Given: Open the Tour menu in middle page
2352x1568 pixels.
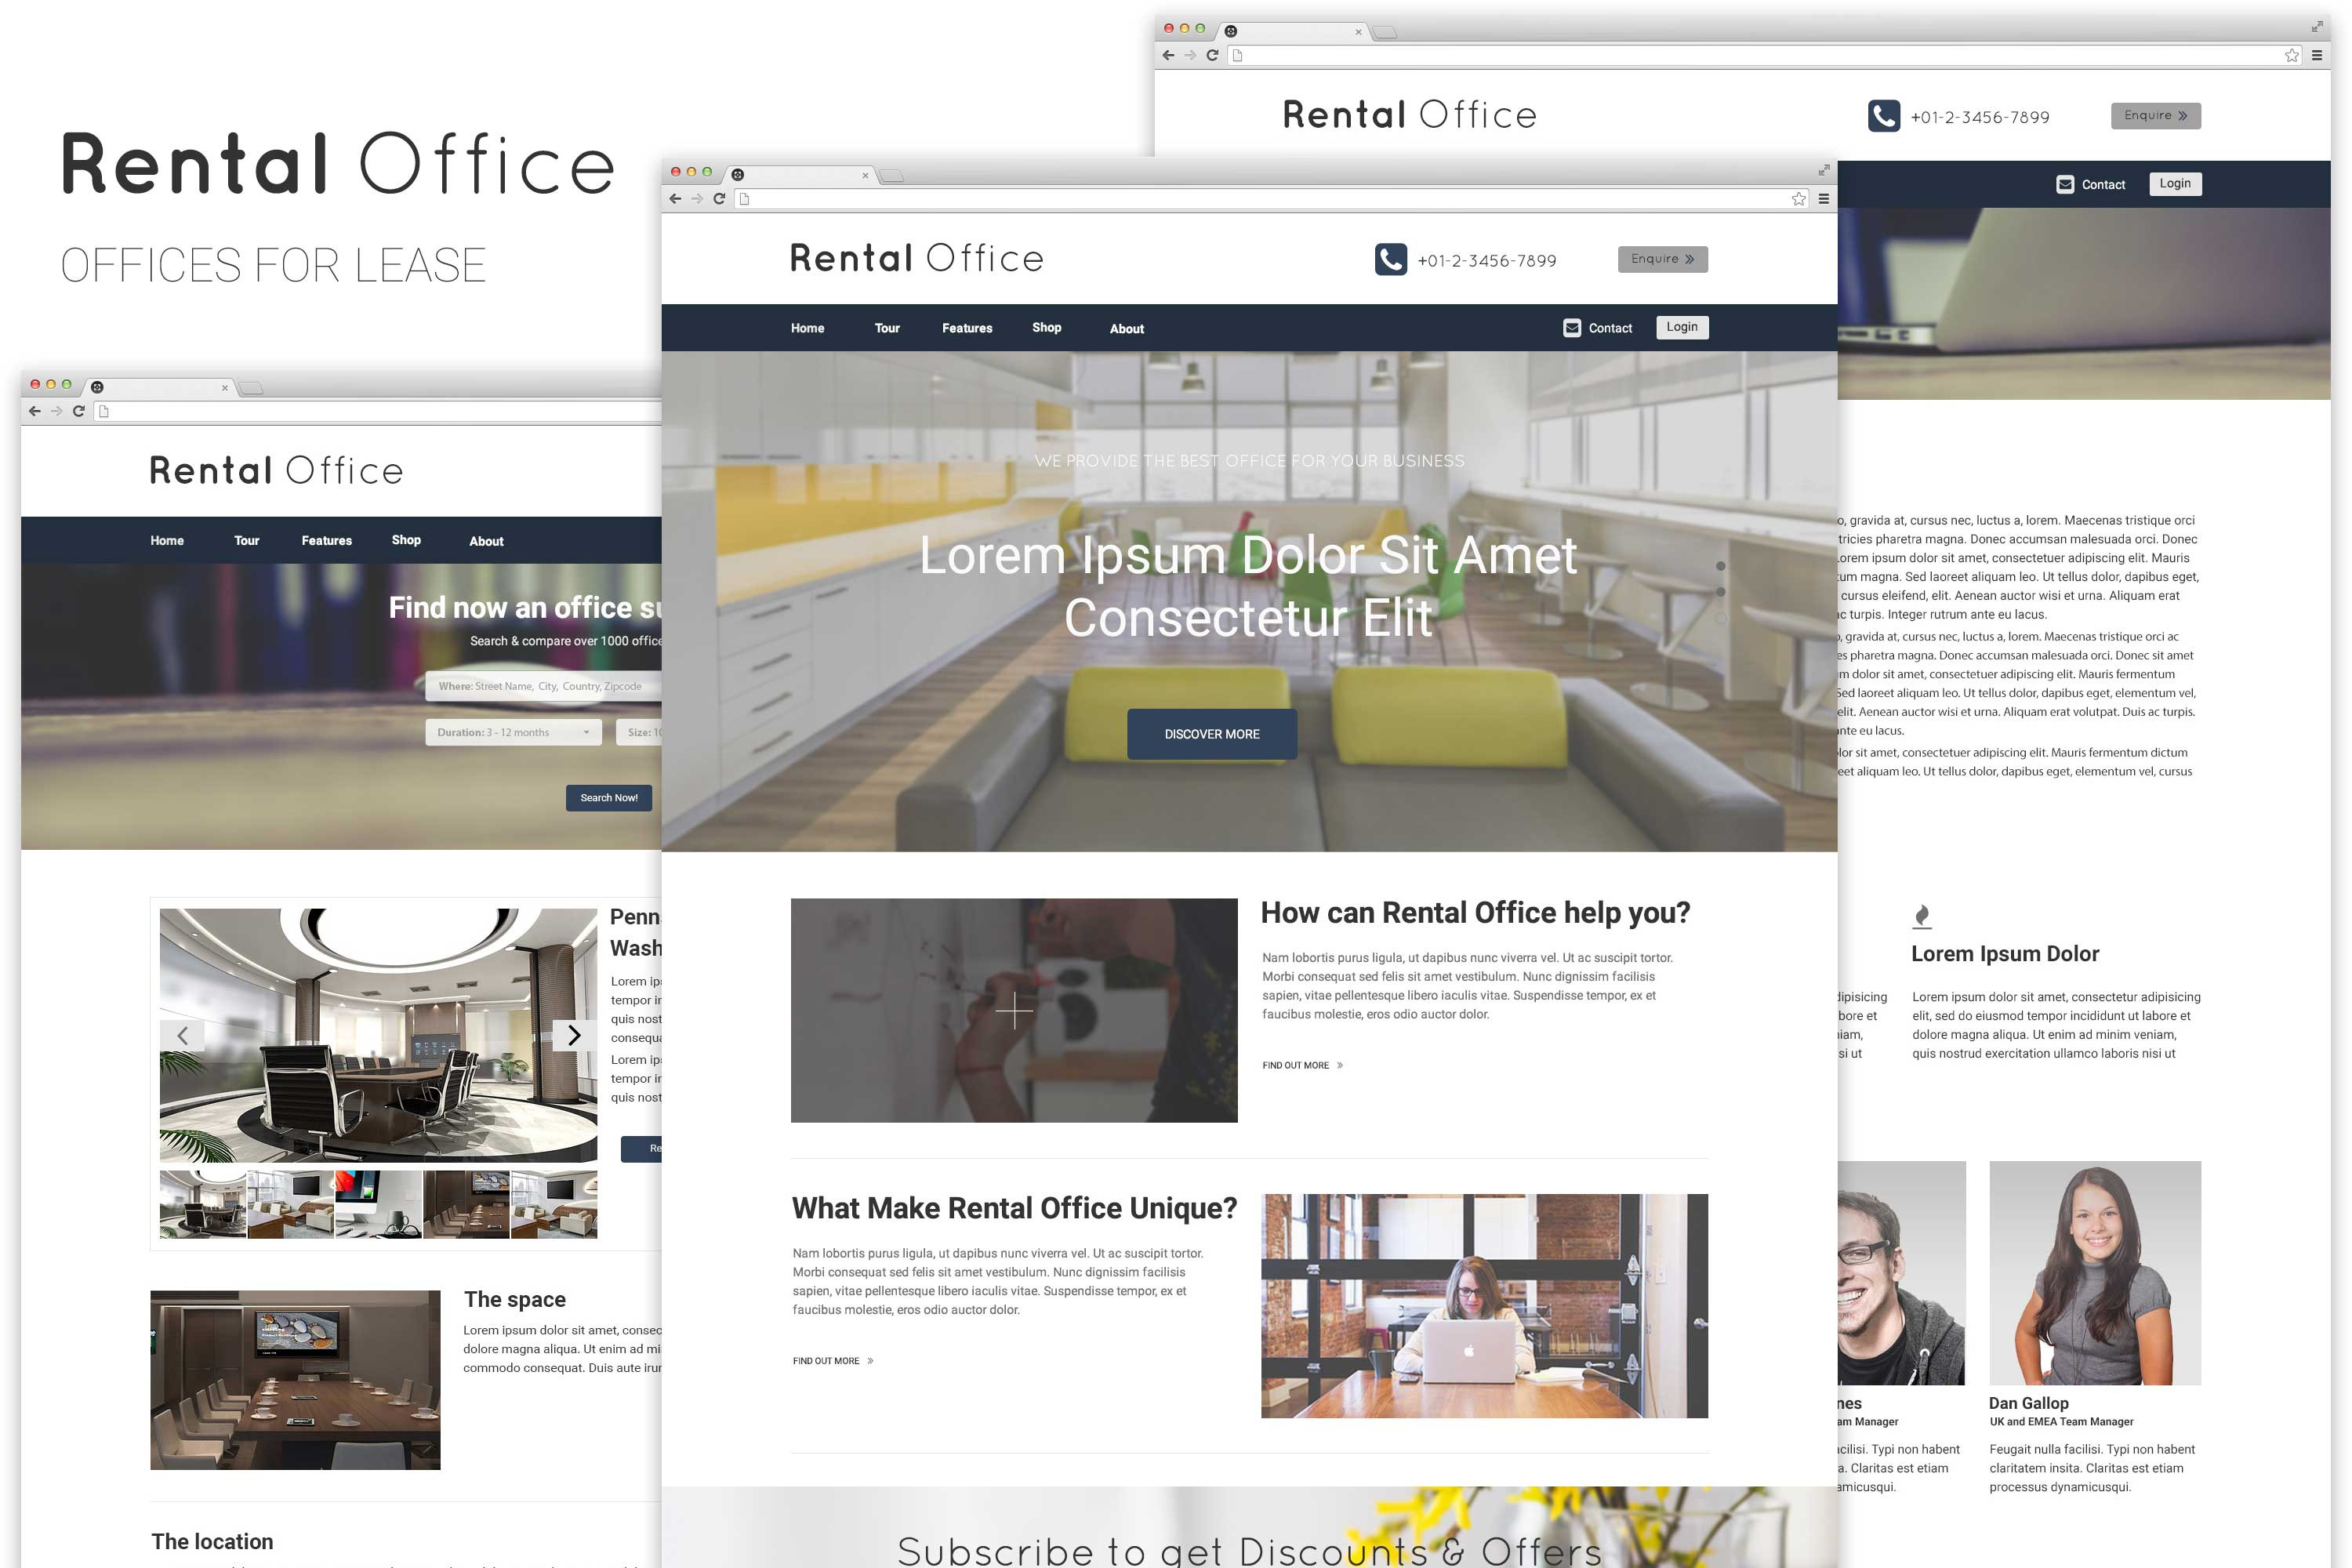Looking at the screenshot, I should point(887,328).
